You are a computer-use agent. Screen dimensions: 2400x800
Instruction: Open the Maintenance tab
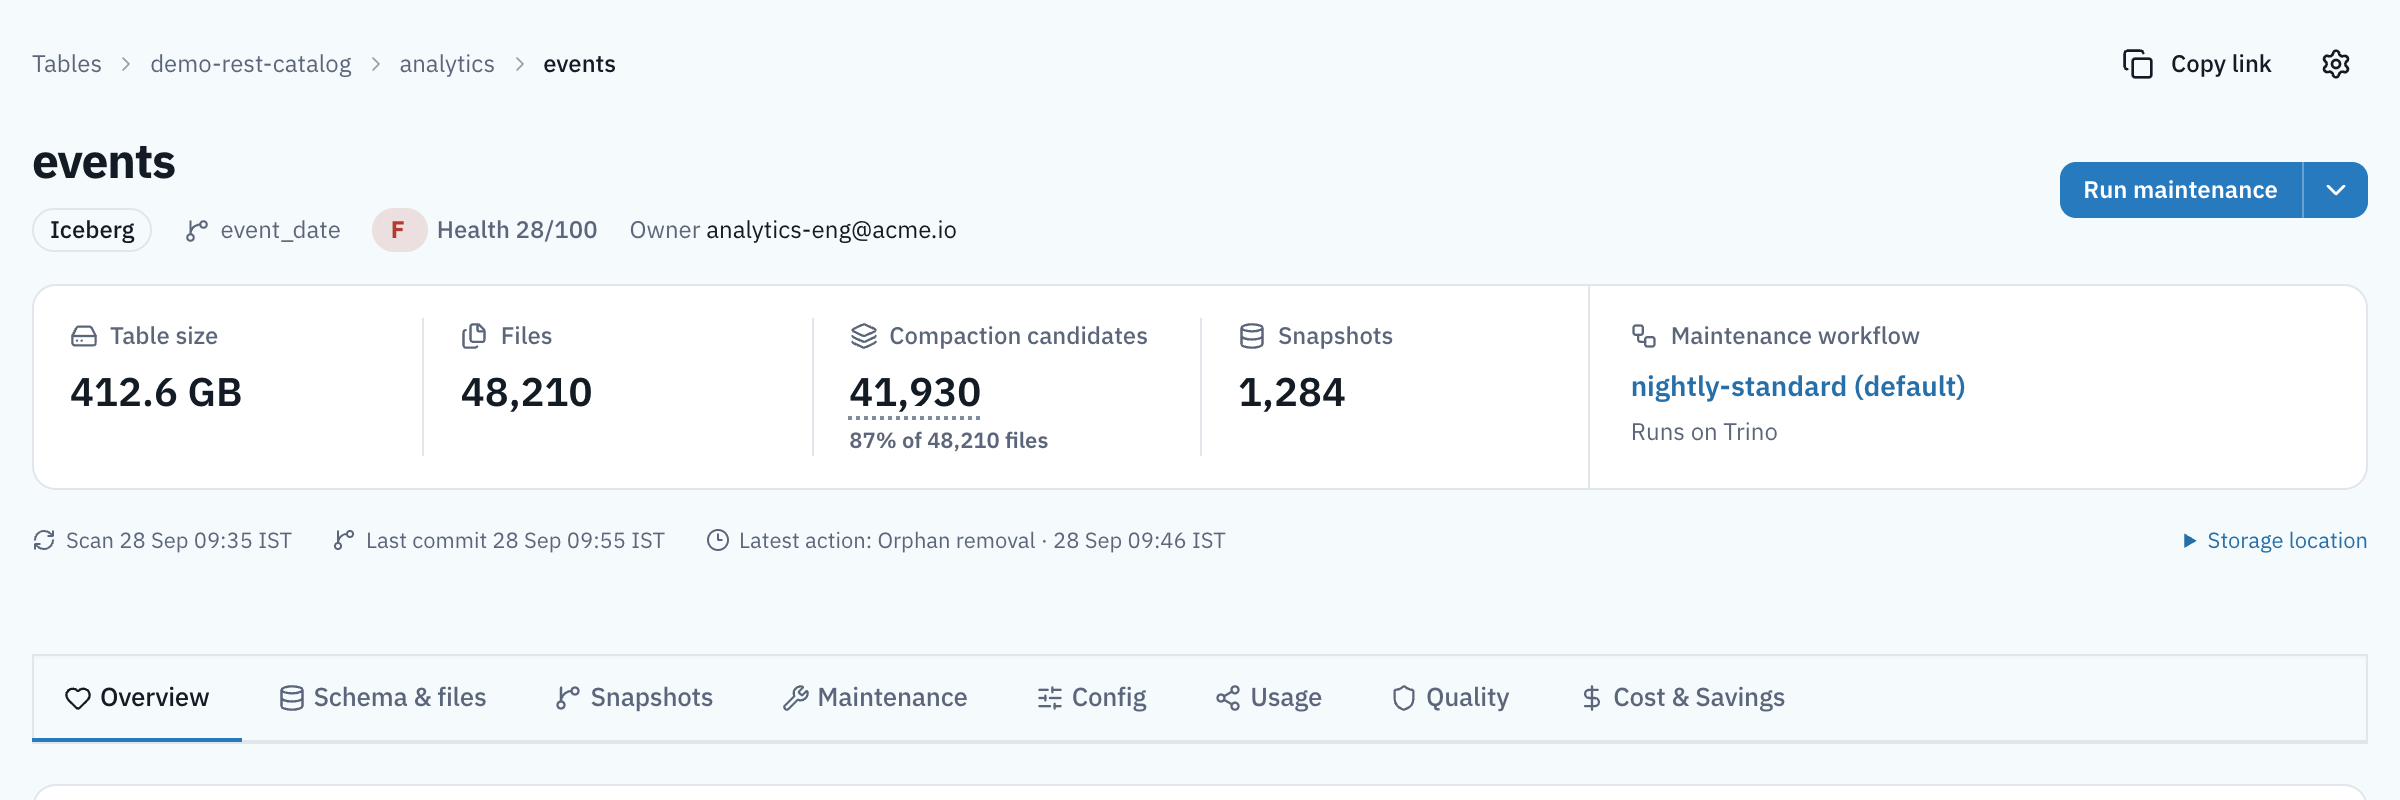coord(875,698)
